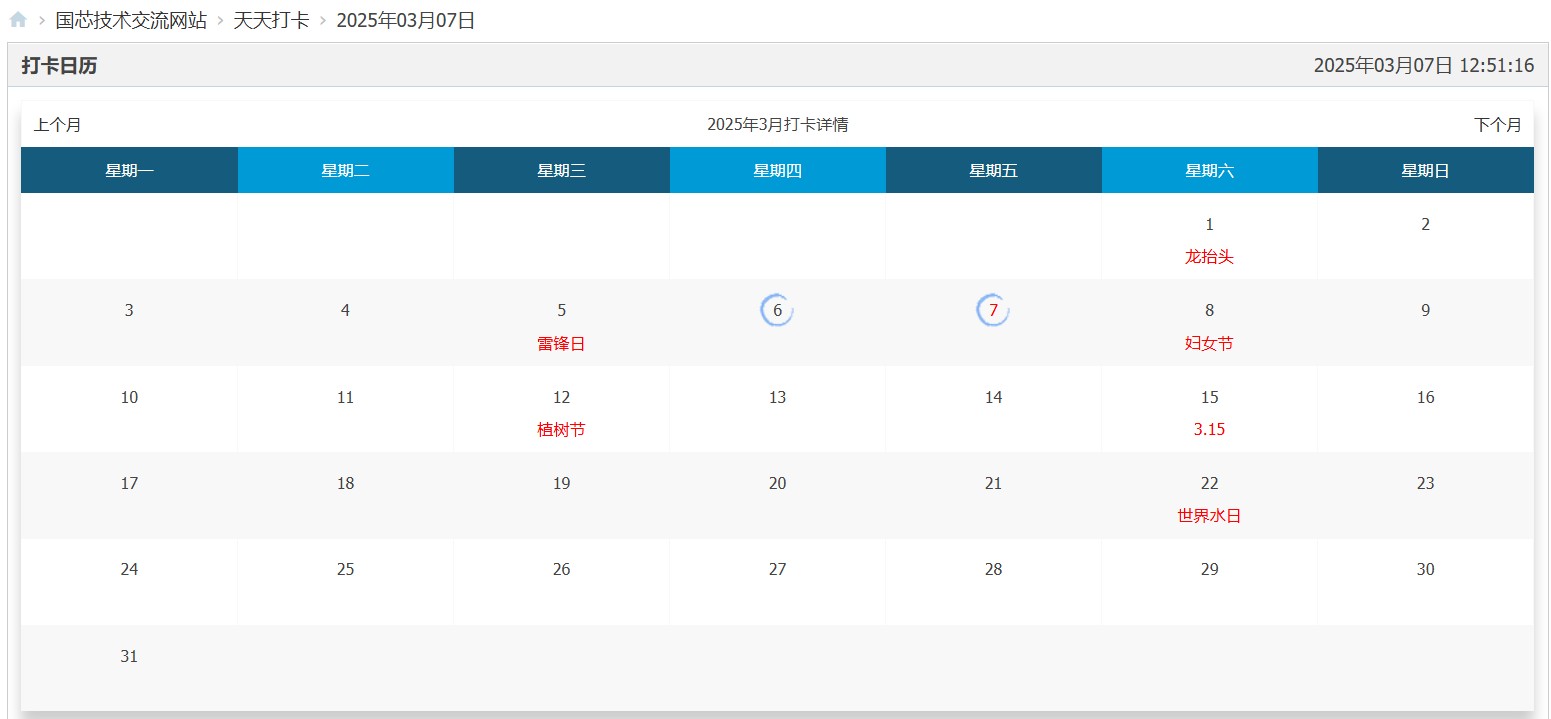
Task: Click the circled red date 7
Action: tap(993, 310)
